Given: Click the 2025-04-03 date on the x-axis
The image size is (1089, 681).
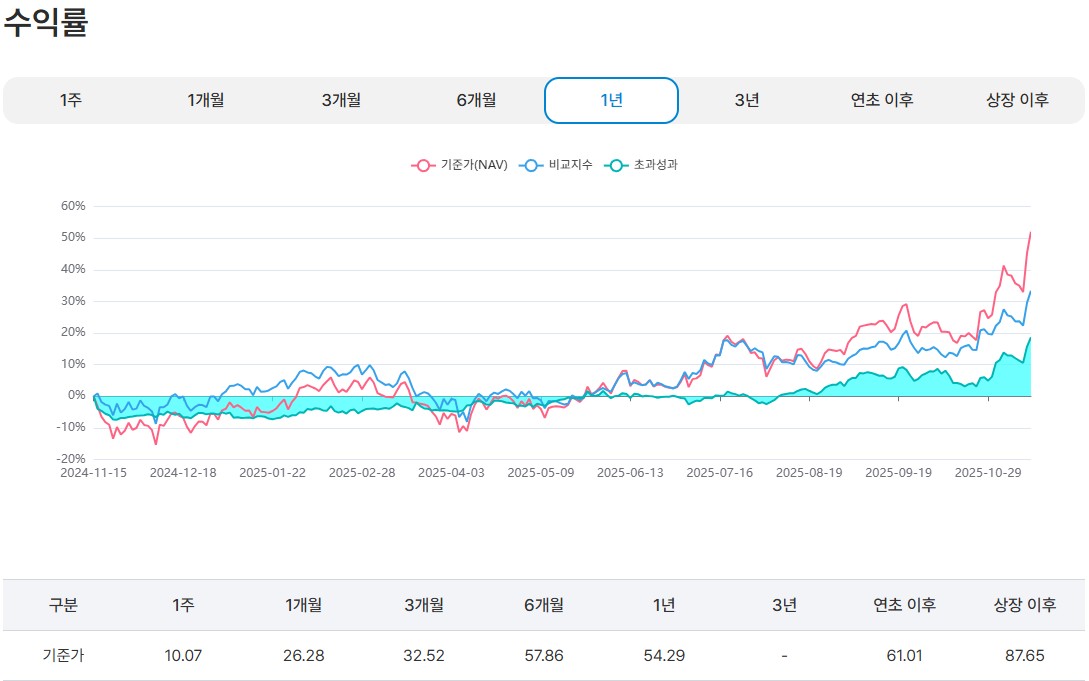Looking at the screenshot, I should (451, 473).
